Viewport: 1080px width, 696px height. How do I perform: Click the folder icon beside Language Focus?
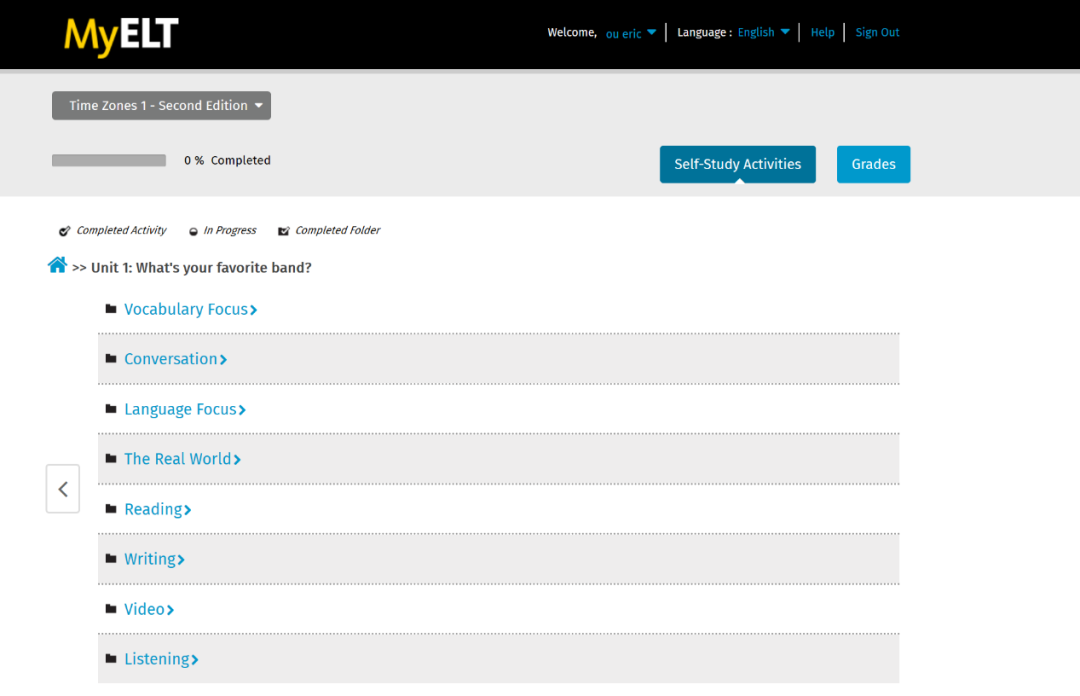111,409
